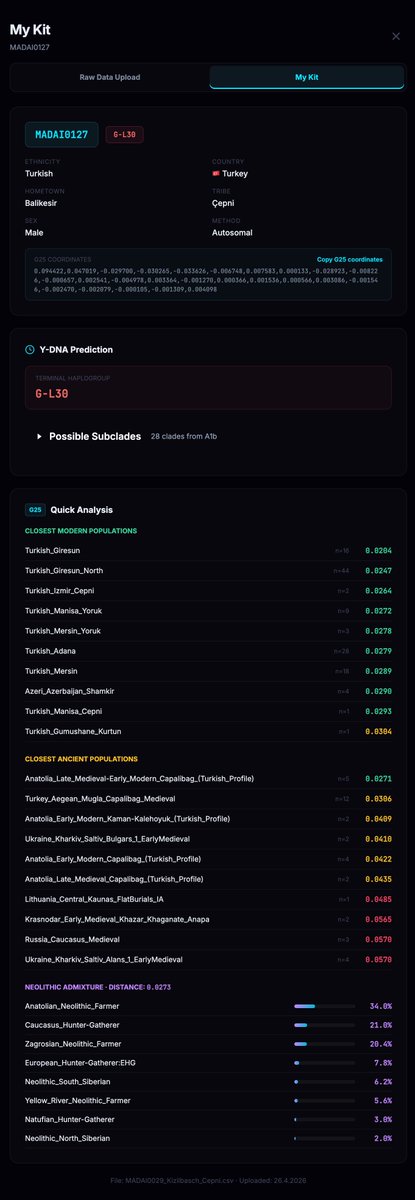The height and width of the screenshot is (1200, 415).
Task: Select the My Kit tab
Action: pos(306,77)
